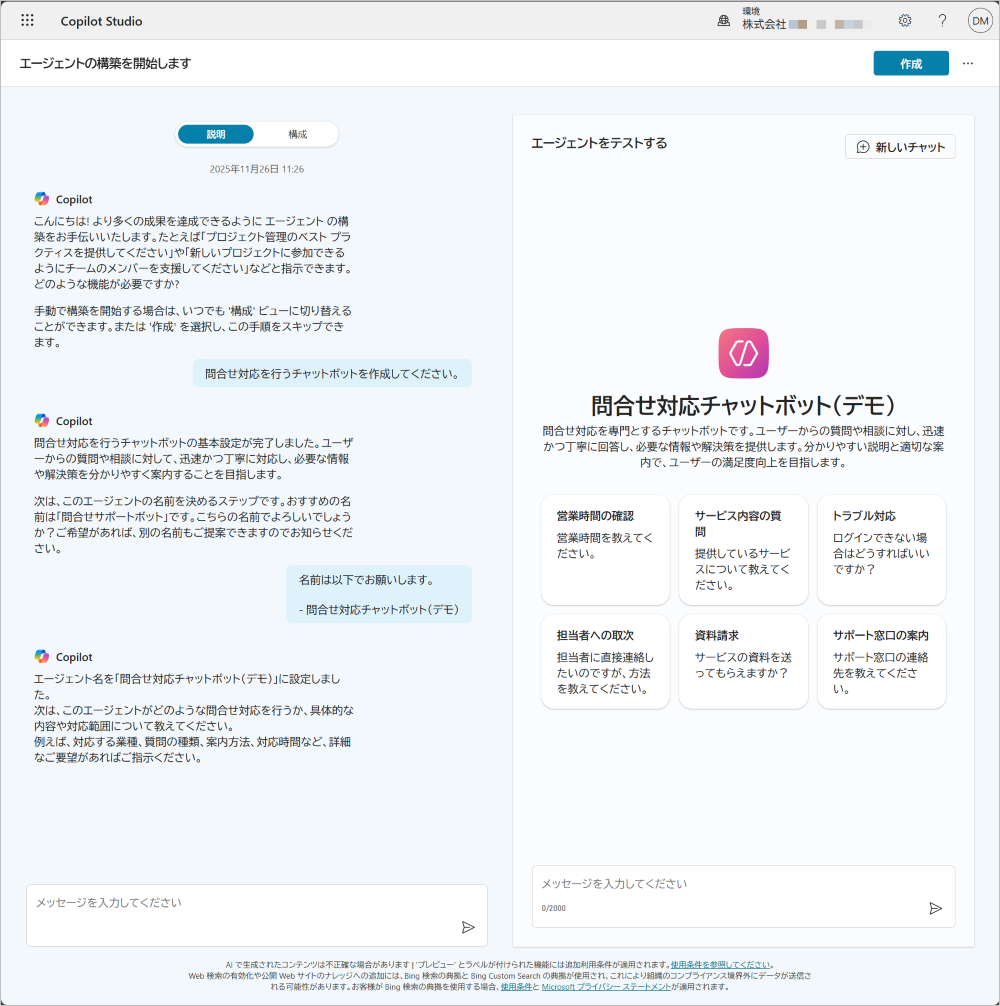
Task: Select the 資料請求 suggestion card
Action: (743, 661)
